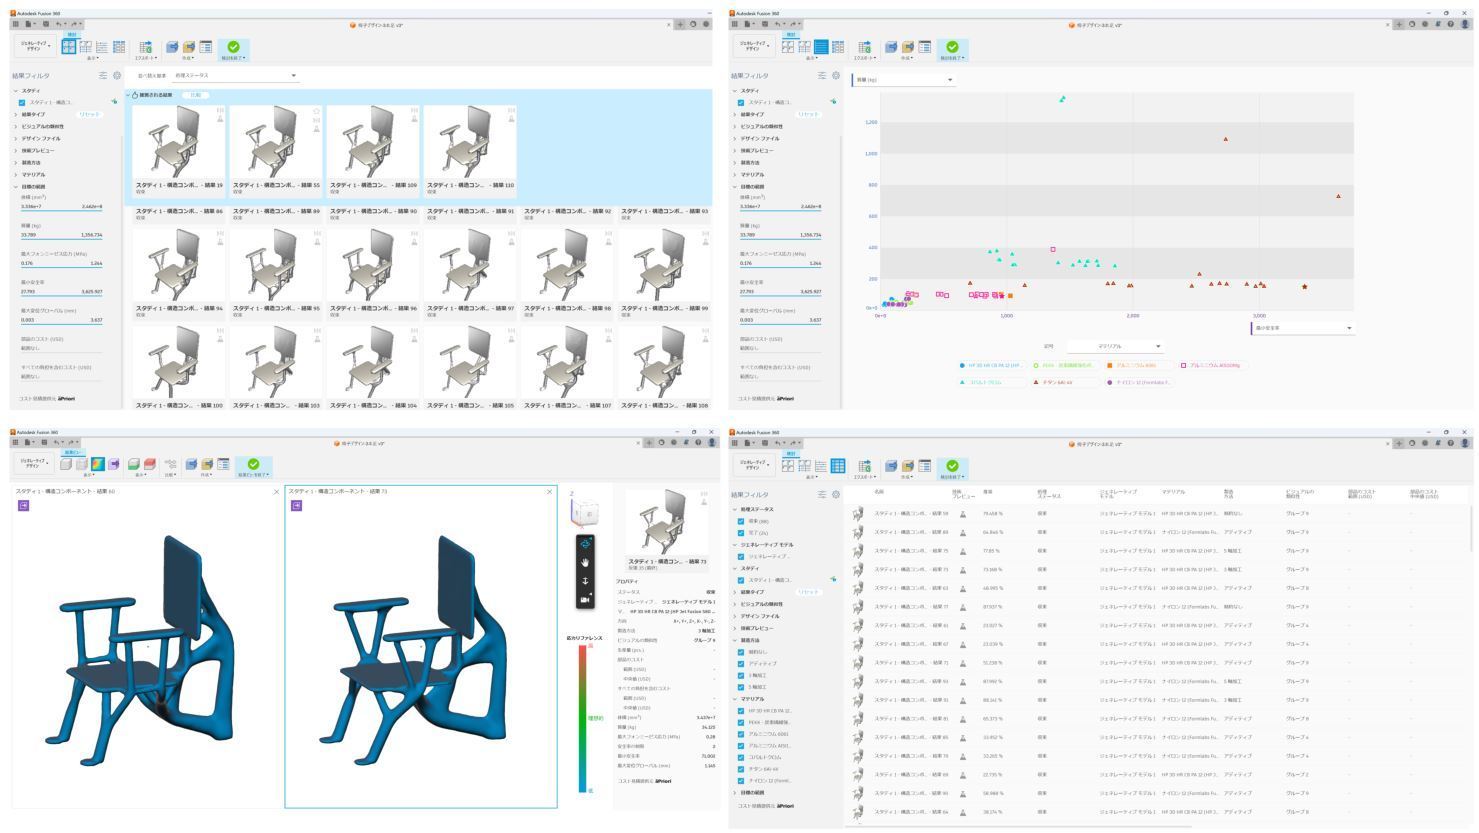
Task: Collapse the ジェネレーティブ モデル filter section
Action: (x=734, y=545)
